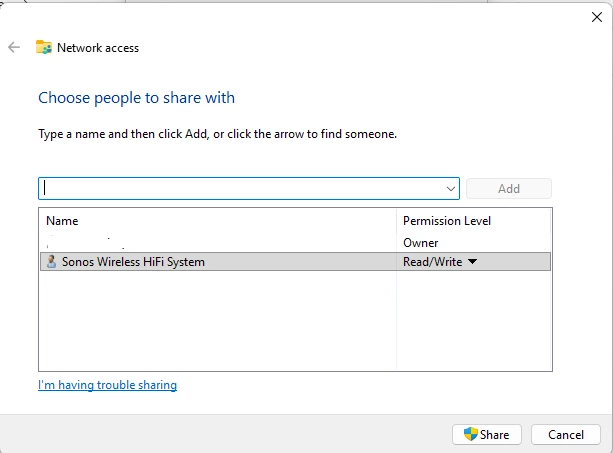Viewport: 613px width, 453px height.
Task: Select the Sonos Wireless HiFi System entry
Action: tap(133, 262)
